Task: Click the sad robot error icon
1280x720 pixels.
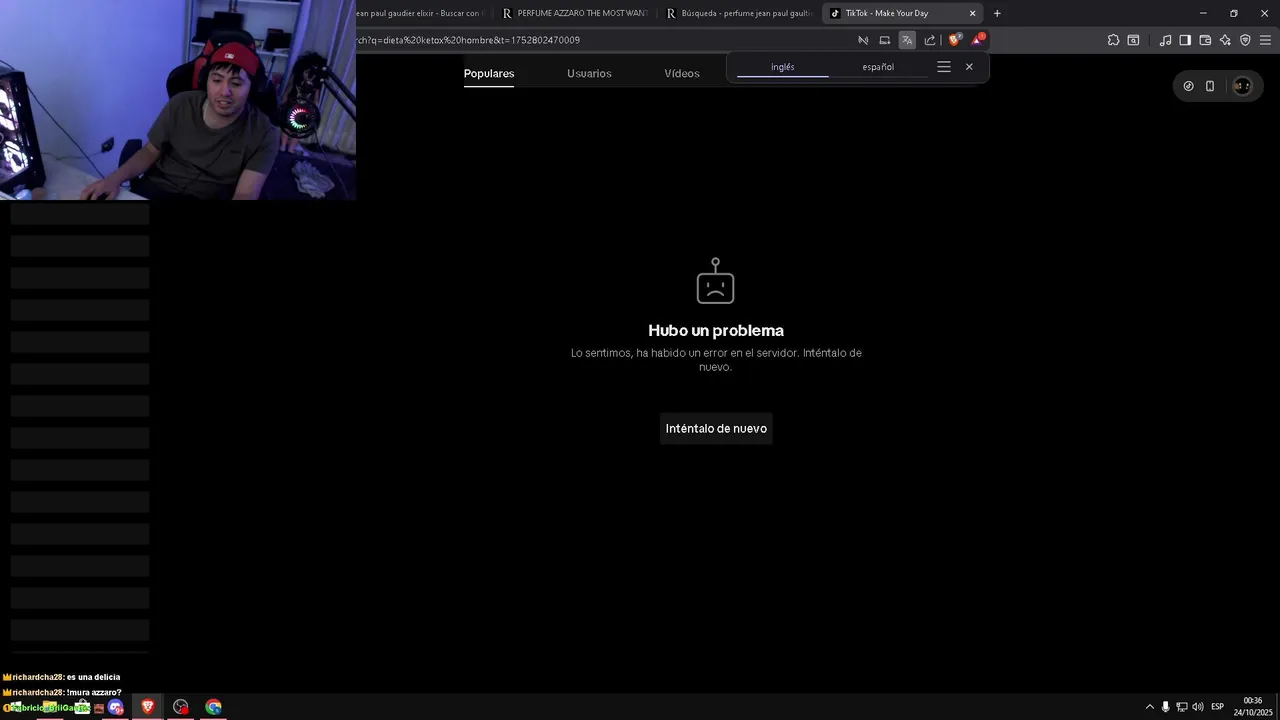Action: tap(715, 281)
